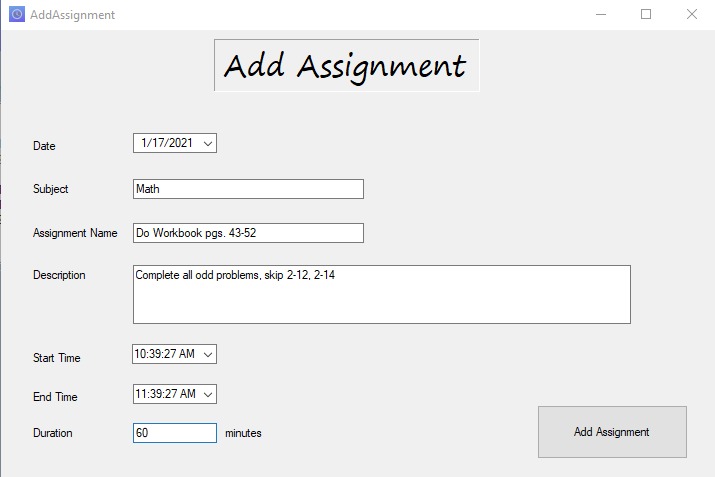Click the 1/17/2021 date value
The height and width of the screenshot is (477, 715).
167,143
